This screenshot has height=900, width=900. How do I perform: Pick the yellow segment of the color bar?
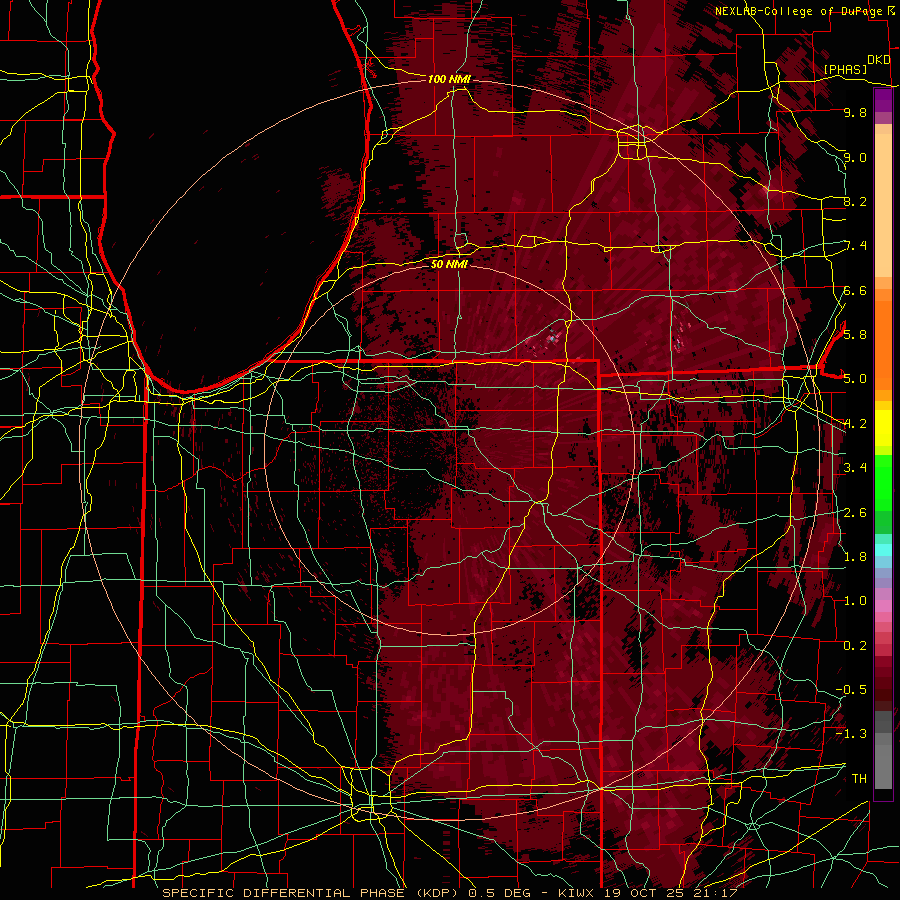coord(883,428)
